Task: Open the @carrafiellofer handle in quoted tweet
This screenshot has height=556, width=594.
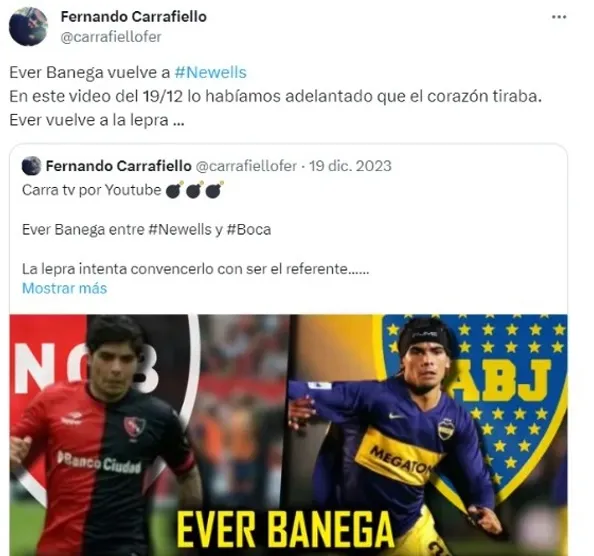Action: click(x=246, y=166)
